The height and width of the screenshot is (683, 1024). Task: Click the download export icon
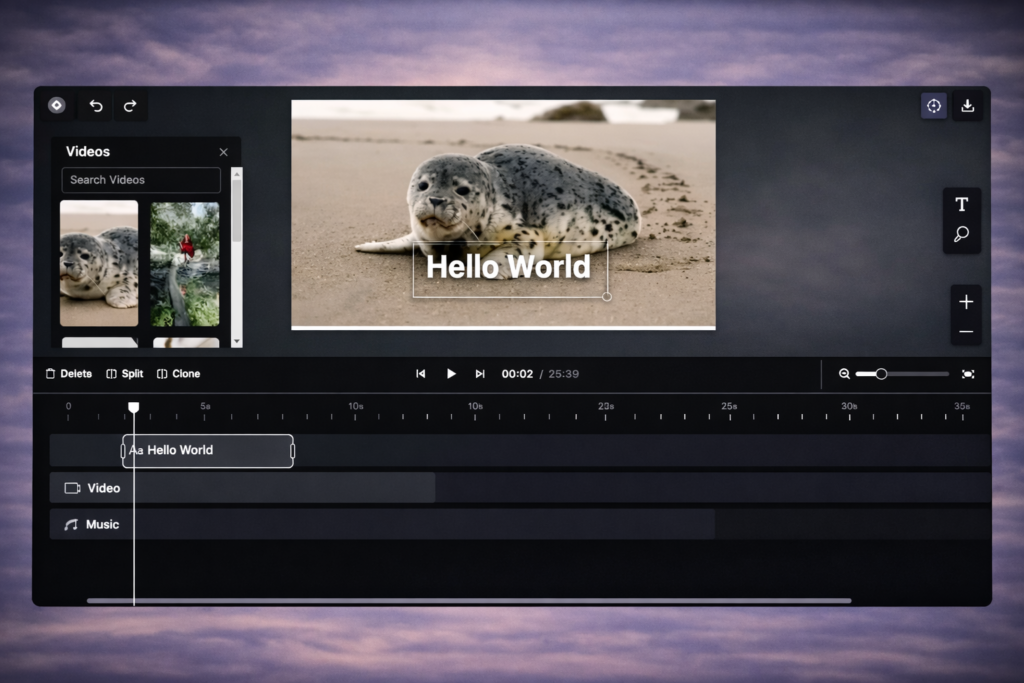967,106
